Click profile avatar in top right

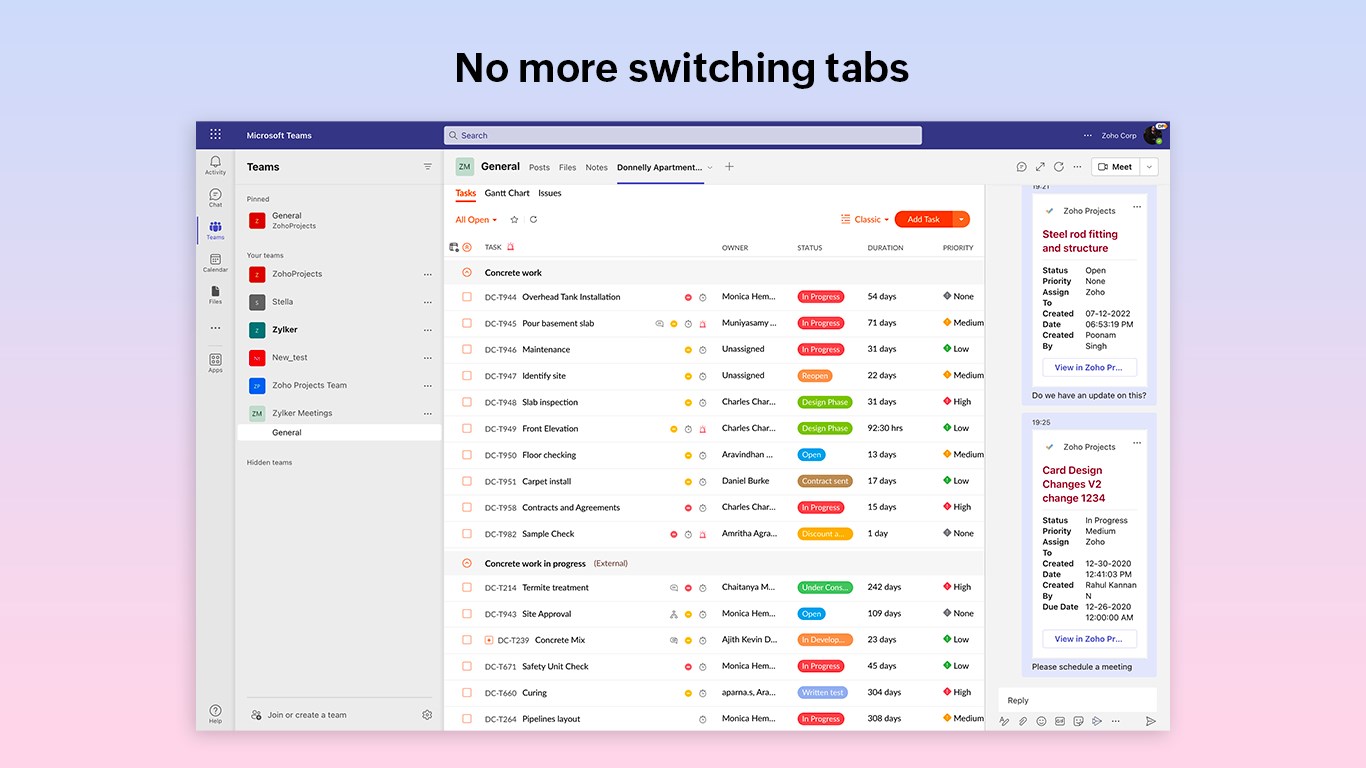pyautogui.click(x=1153, y=135)
